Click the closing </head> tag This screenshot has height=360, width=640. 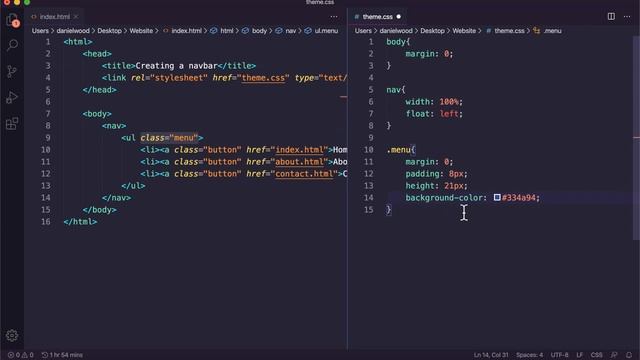click(x=100, y=90)
